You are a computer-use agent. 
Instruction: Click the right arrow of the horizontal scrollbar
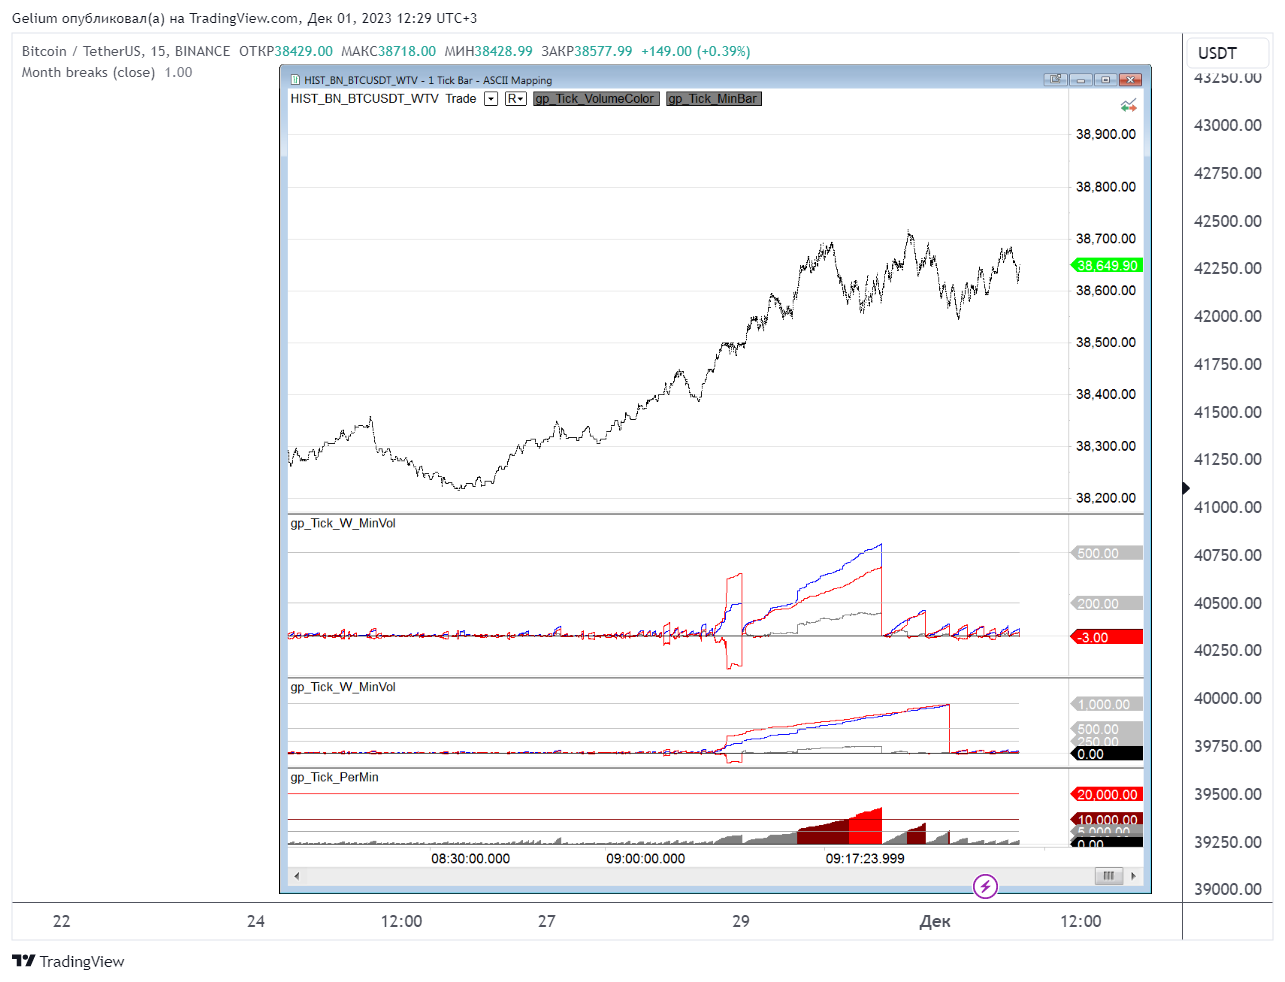tap(1133, 876)
